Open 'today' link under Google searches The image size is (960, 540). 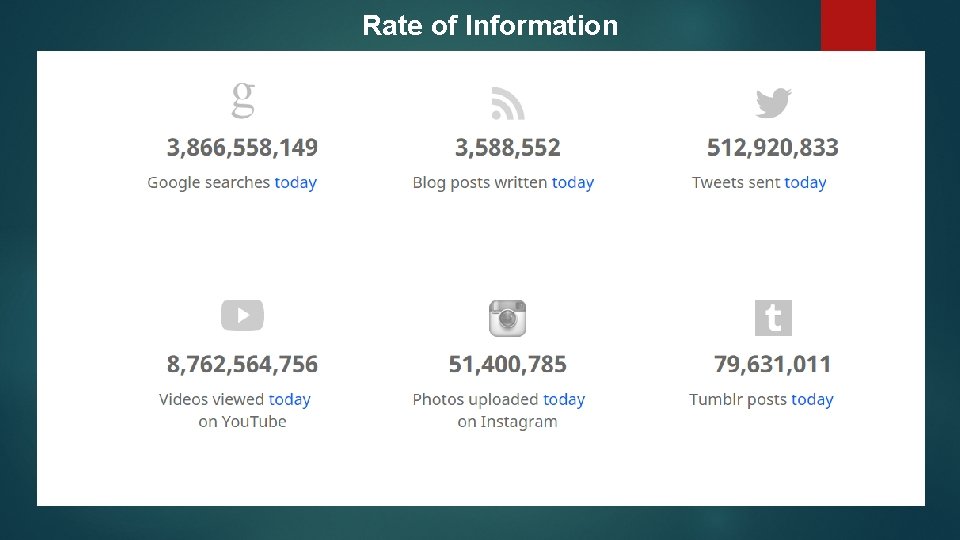pos(295,183)
